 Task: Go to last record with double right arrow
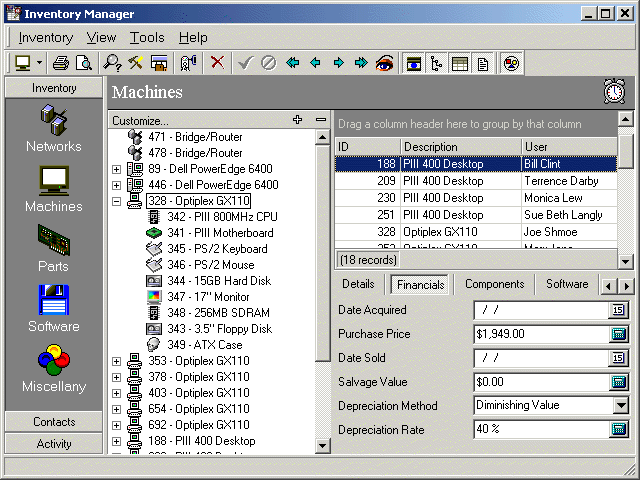coord(361,63)
